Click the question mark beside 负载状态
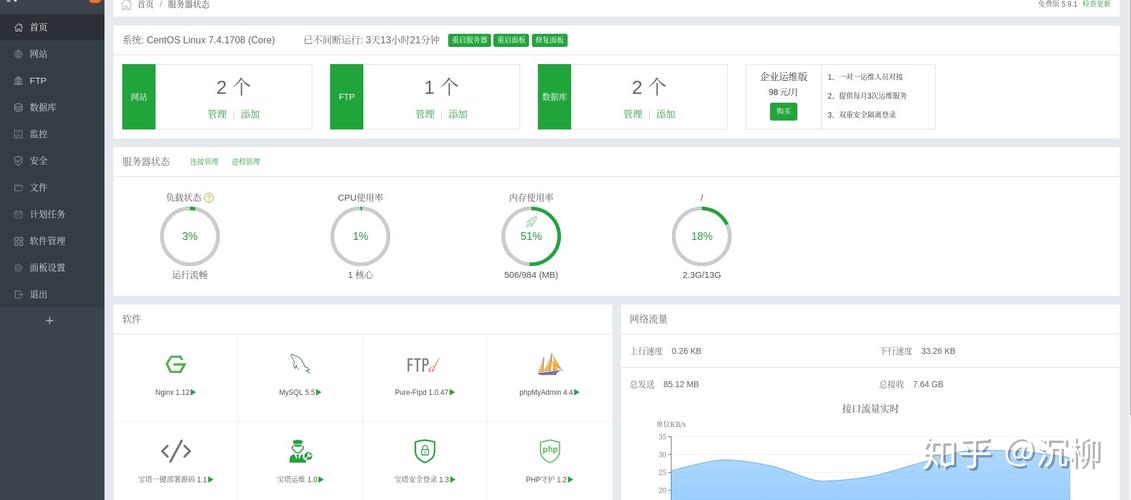The width and height of the screenshot is (1131, 500). pyautogui.click(x=209, y=197)
